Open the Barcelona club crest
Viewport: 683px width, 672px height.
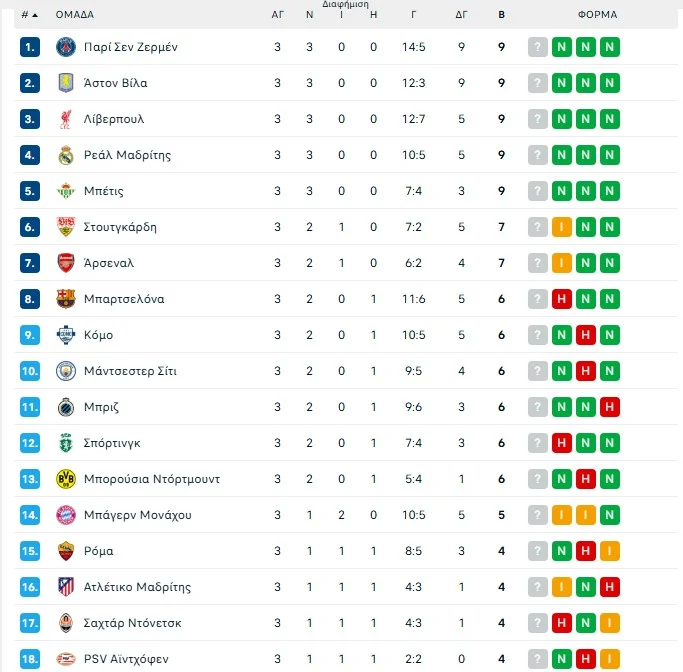pos(66,299)
